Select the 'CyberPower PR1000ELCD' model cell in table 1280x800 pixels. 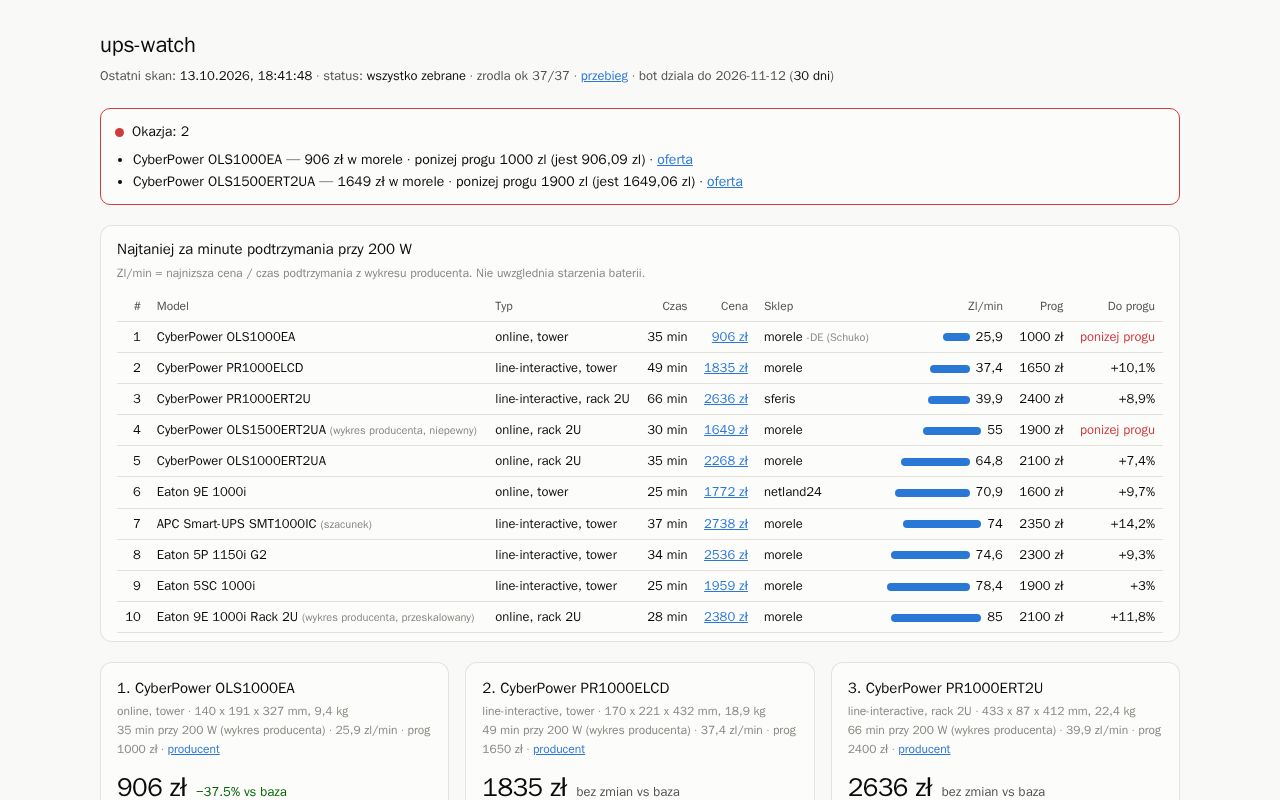[x=230, y=368]
